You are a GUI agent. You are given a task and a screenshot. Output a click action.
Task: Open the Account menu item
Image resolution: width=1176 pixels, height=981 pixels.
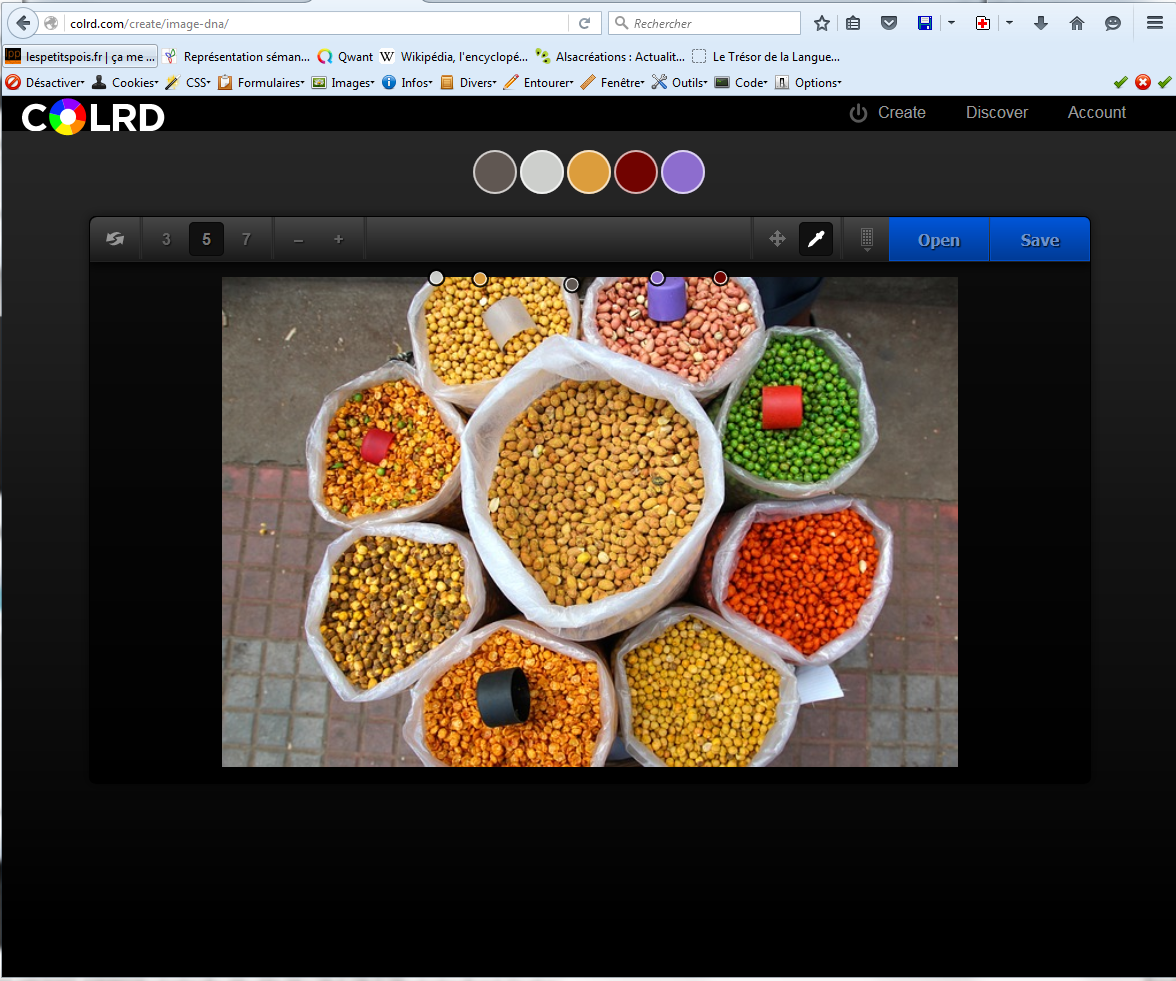(1096, 113)
